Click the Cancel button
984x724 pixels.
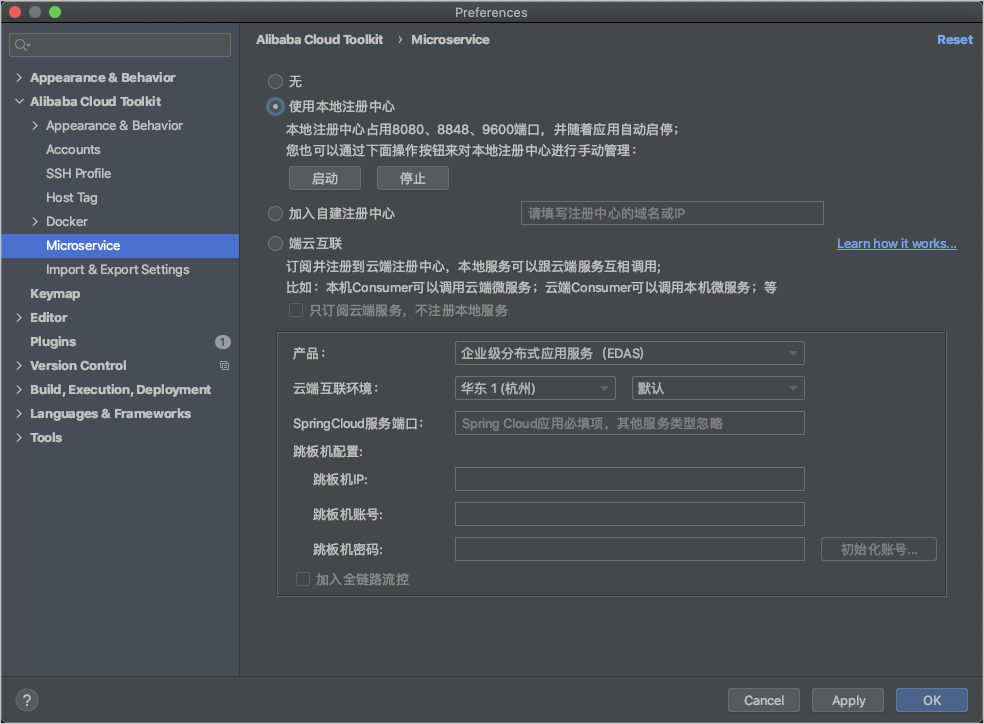764,700
